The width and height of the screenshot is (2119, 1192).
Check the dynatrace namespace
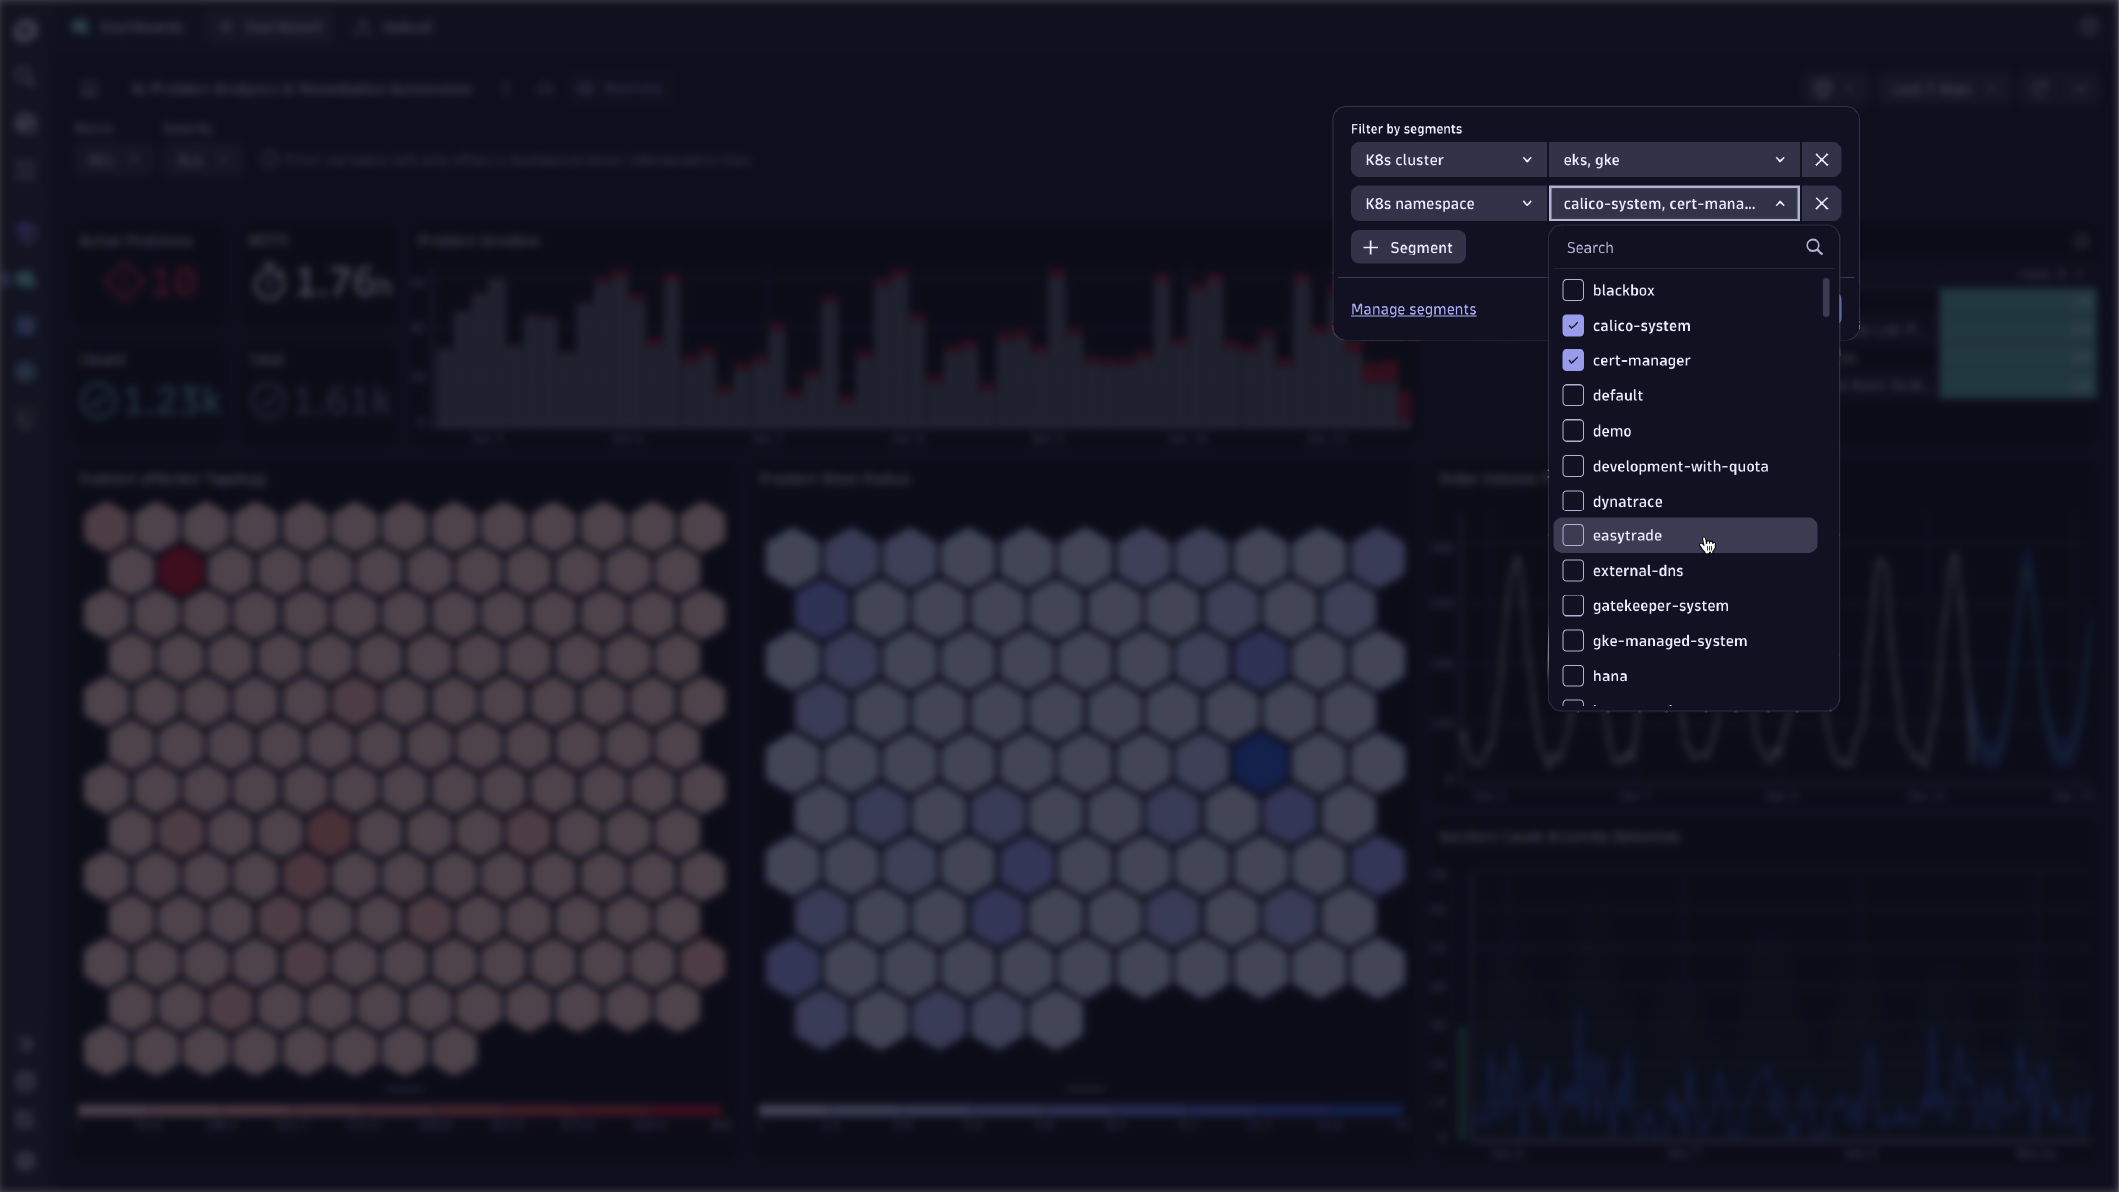click(x=1573, y=502)
